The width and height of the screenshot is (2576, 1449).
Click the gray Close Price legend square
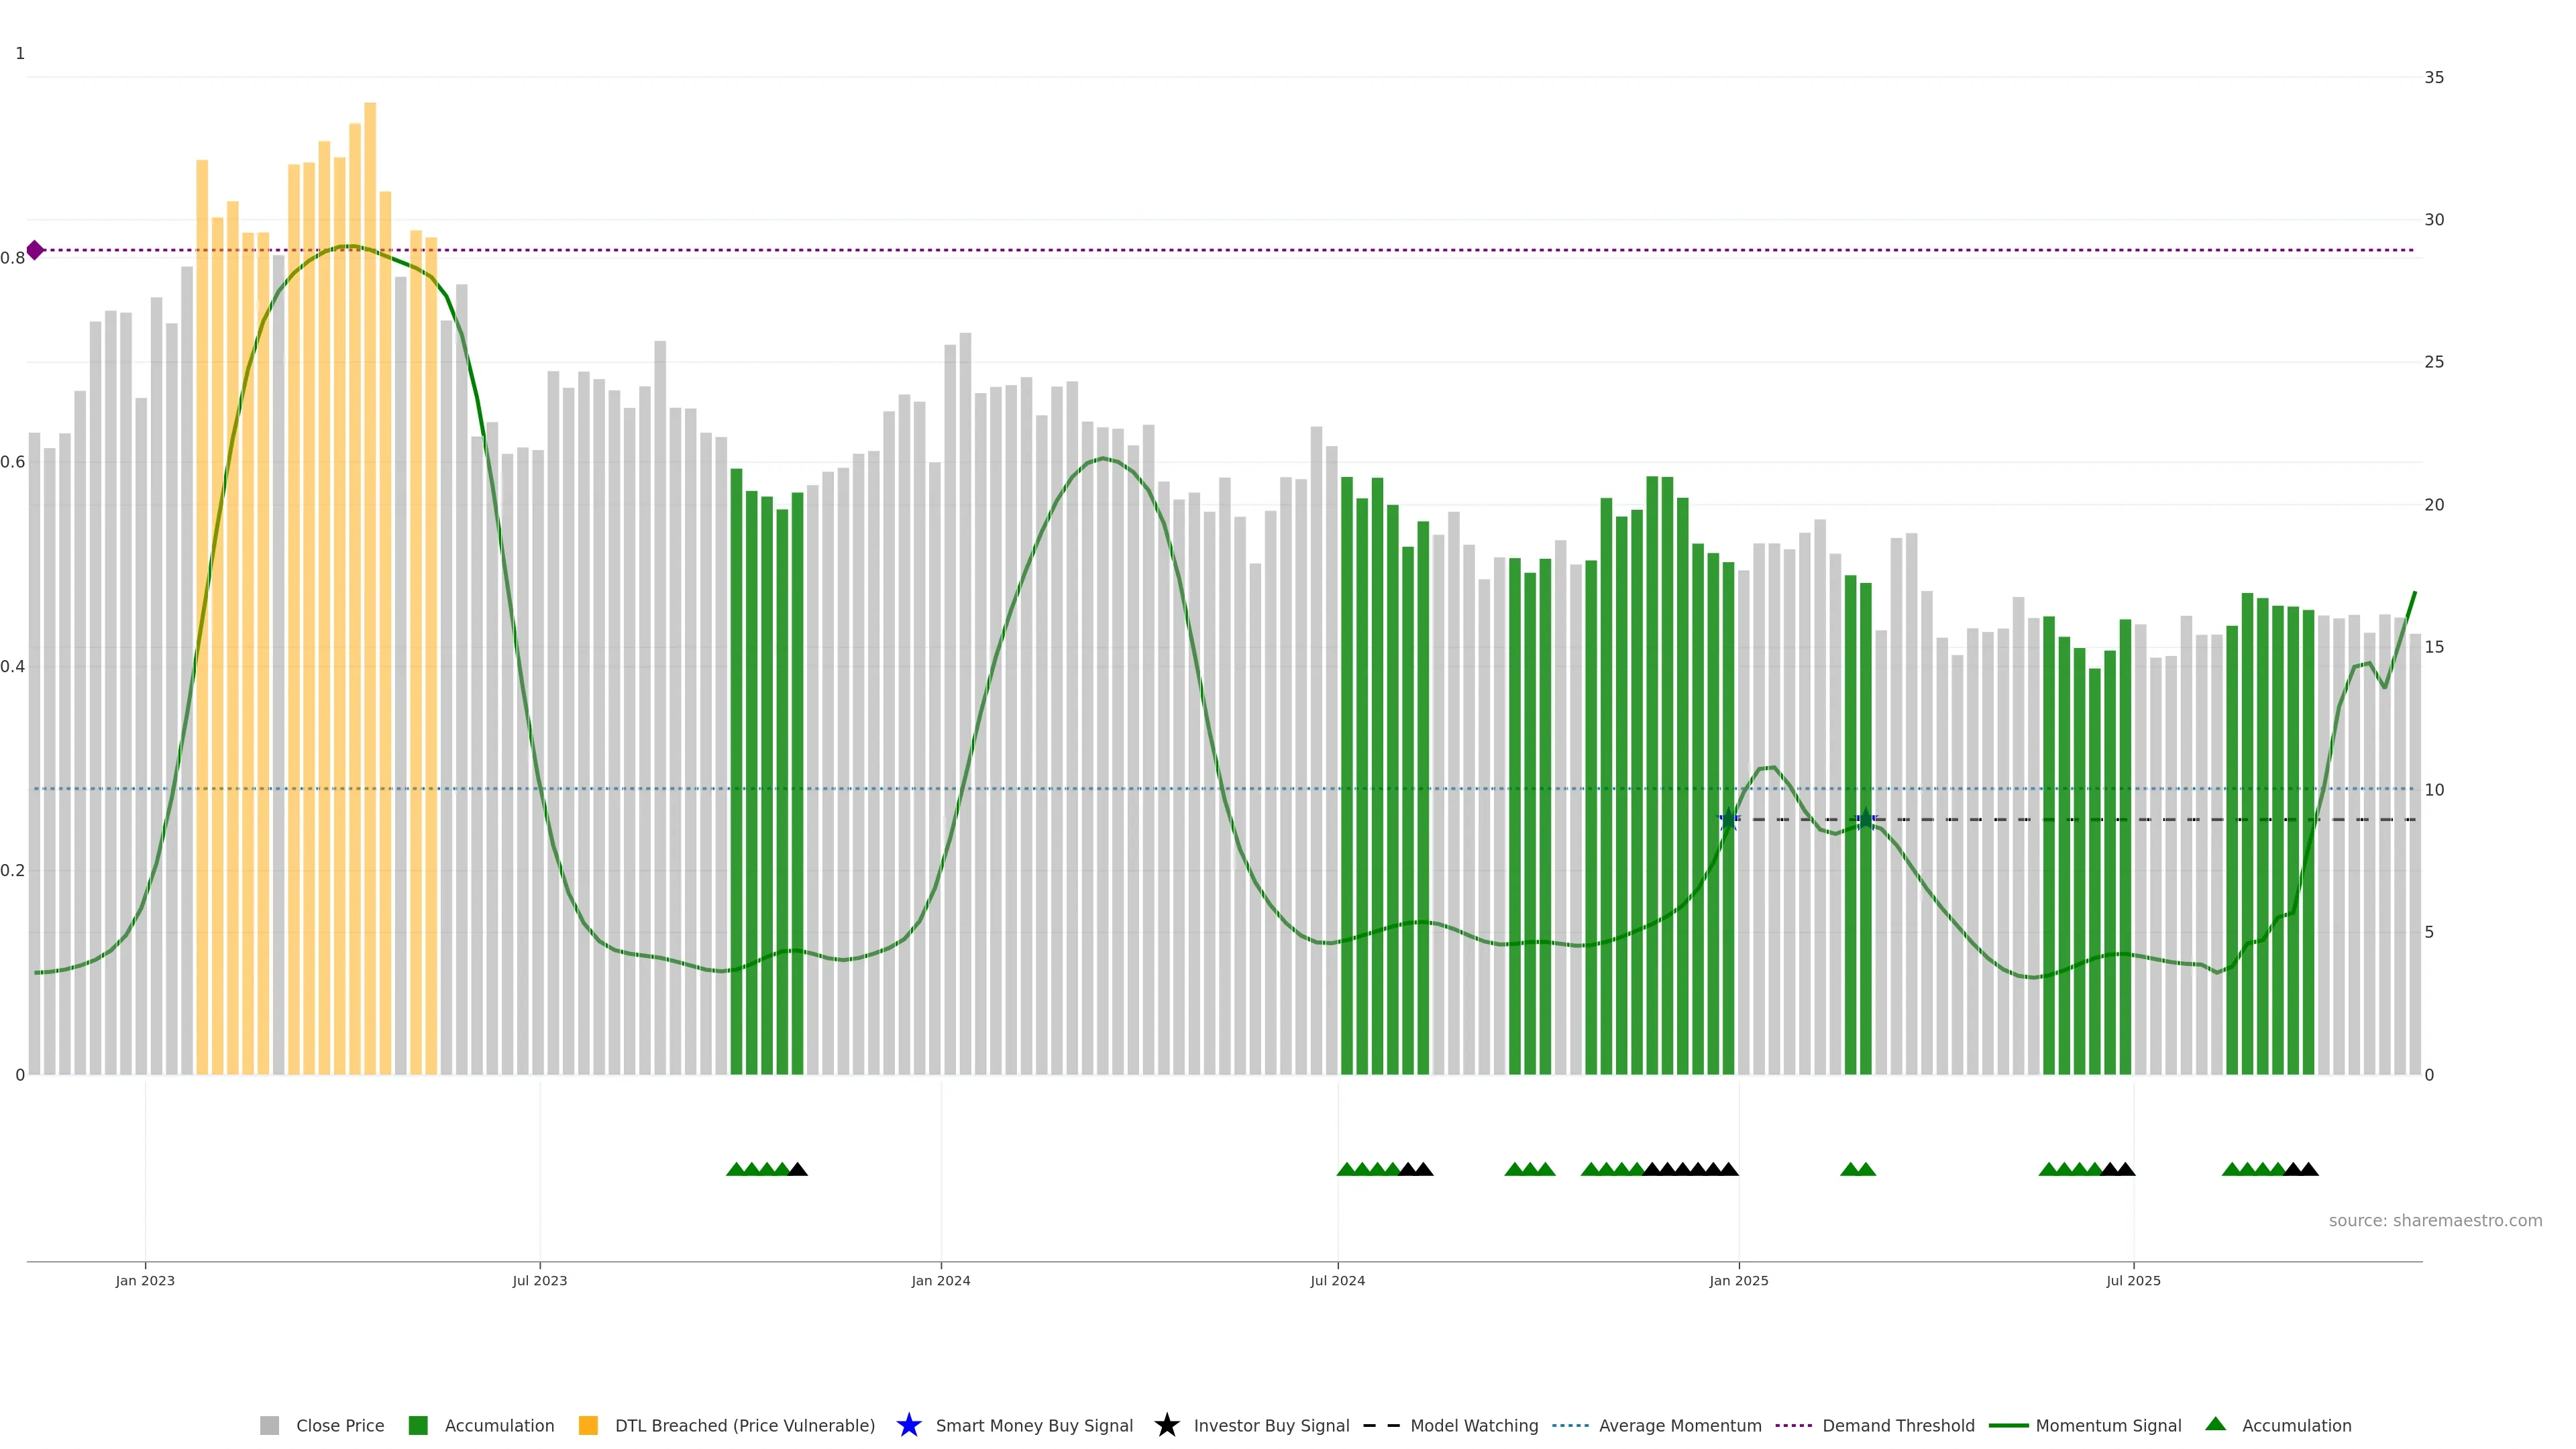[x=269, y=1425]
